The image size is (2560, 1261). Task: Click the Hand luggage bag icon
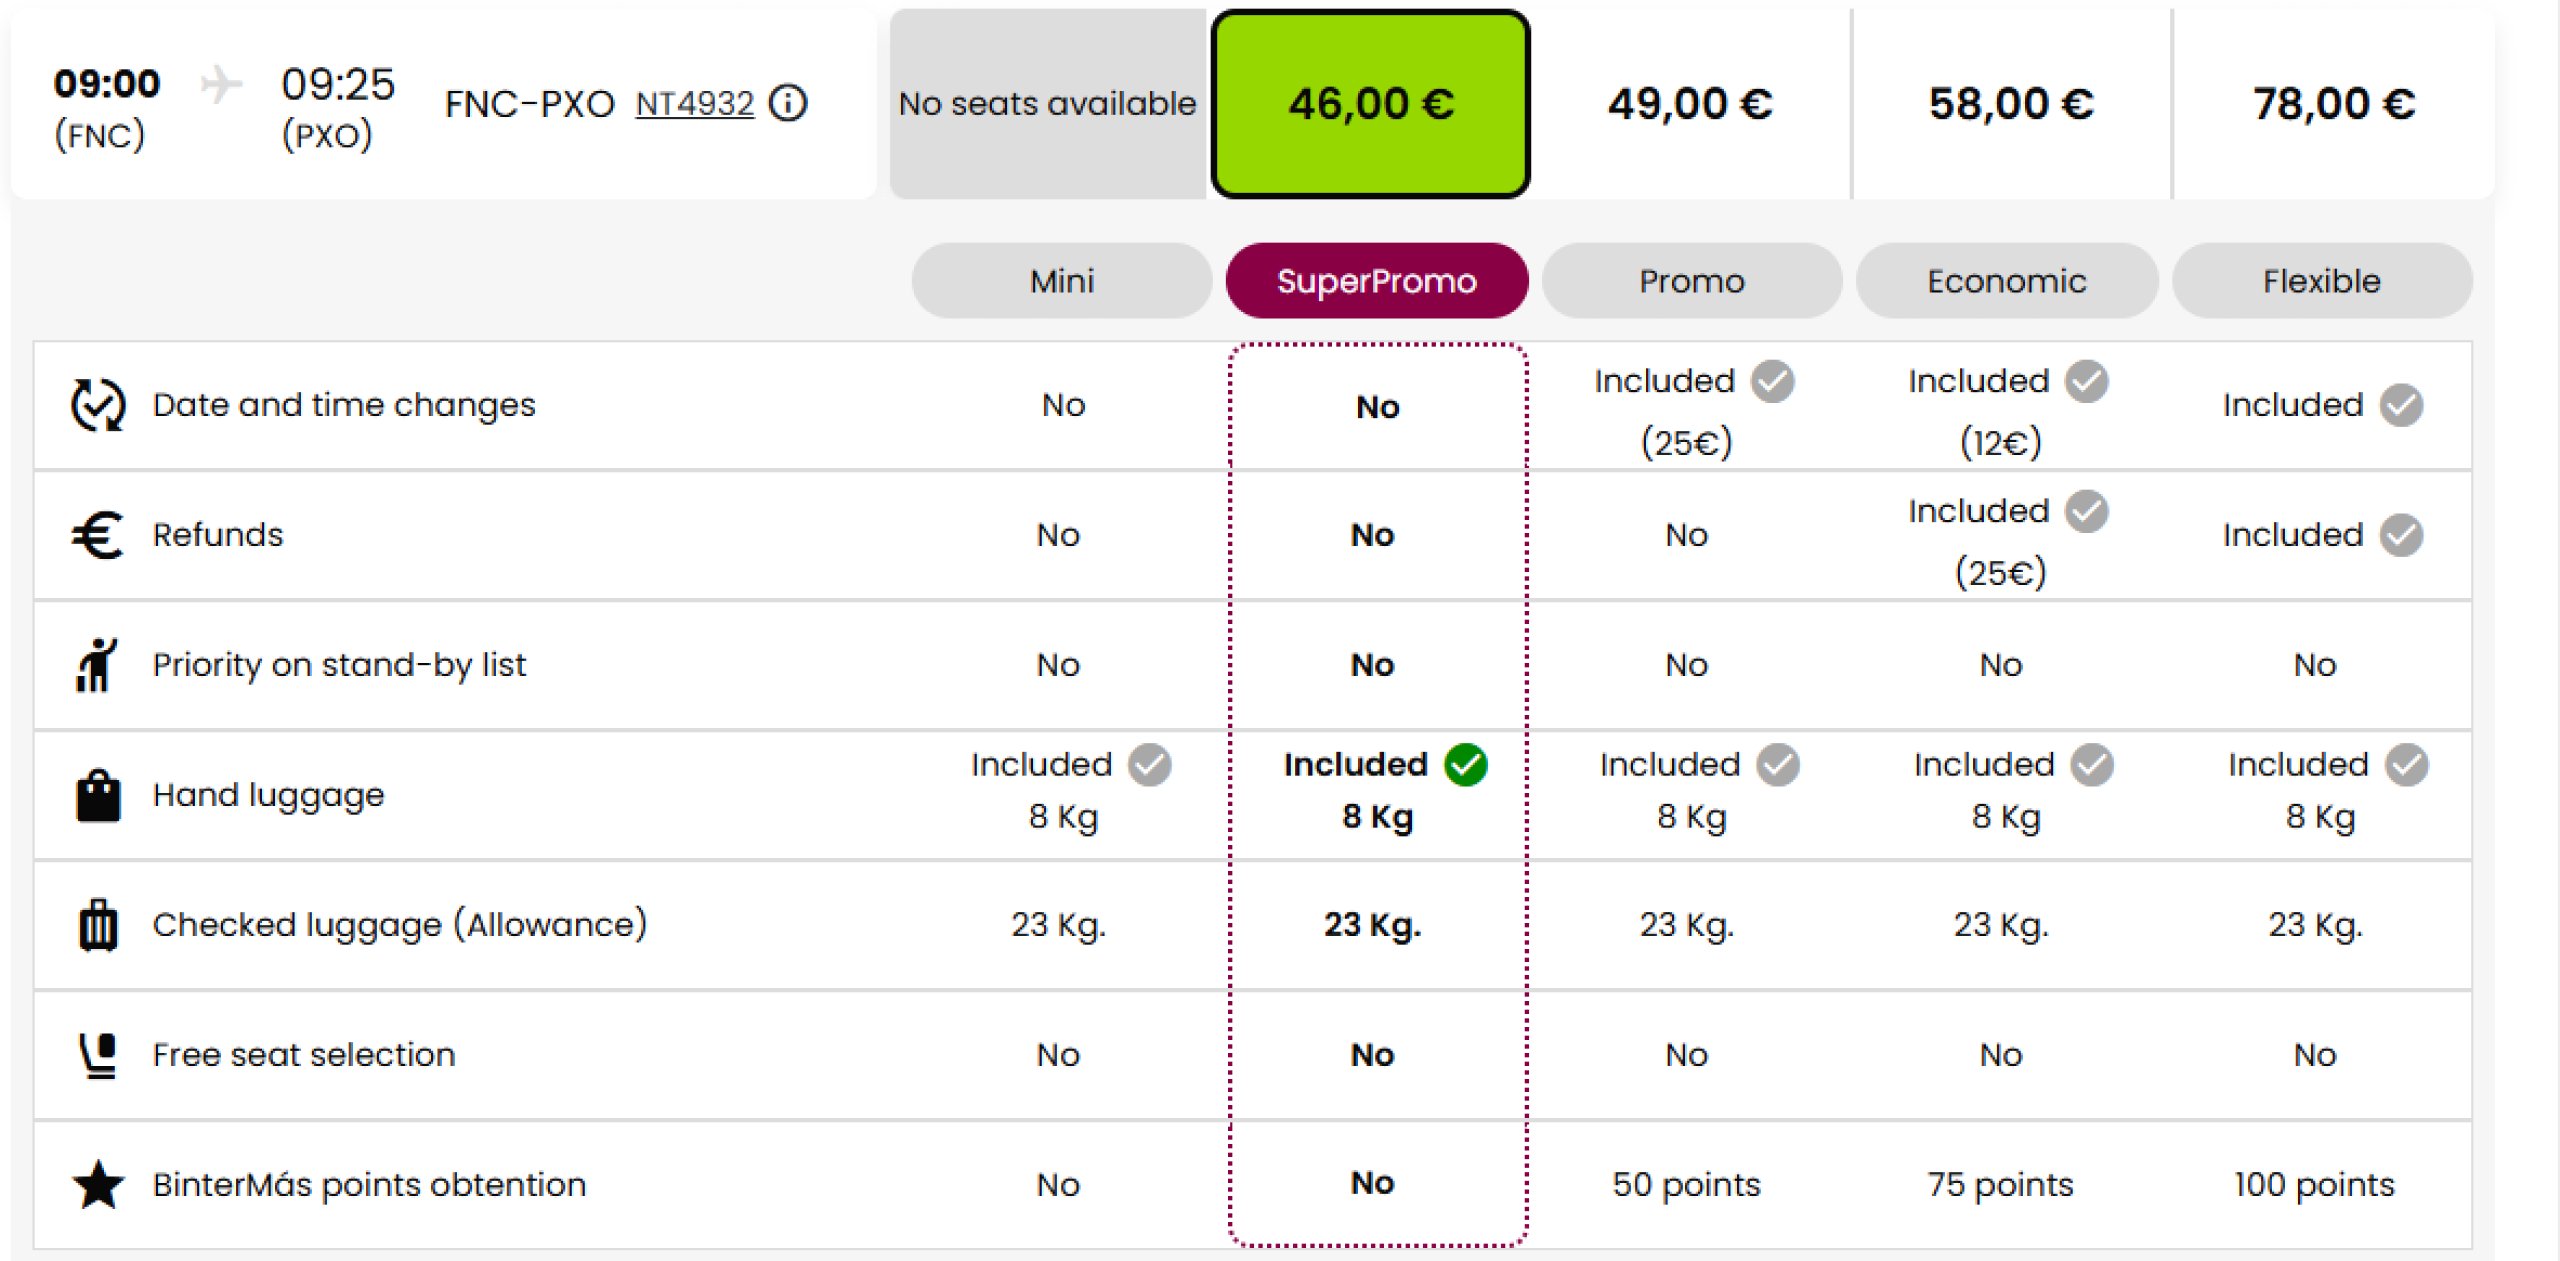(98, 796)
